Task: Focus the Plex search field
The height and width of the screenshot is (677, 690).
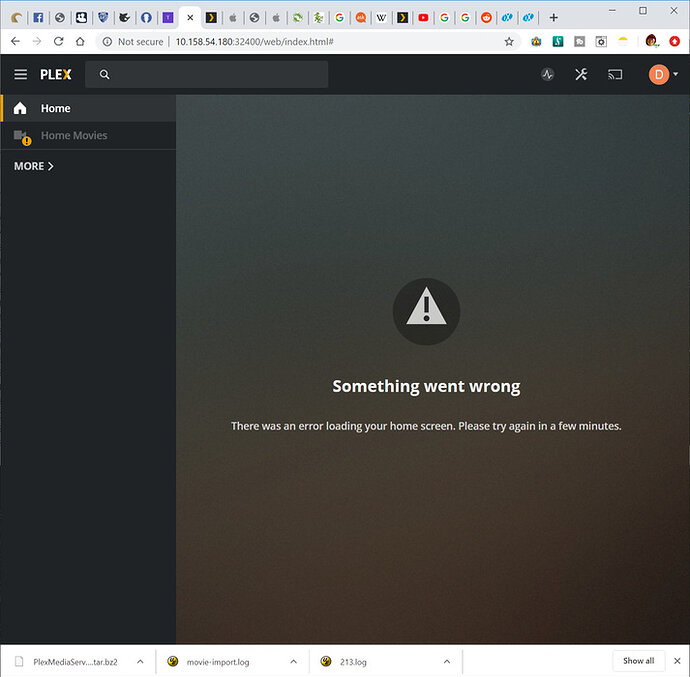Action: pyautogui.click(x=206, y=74)
